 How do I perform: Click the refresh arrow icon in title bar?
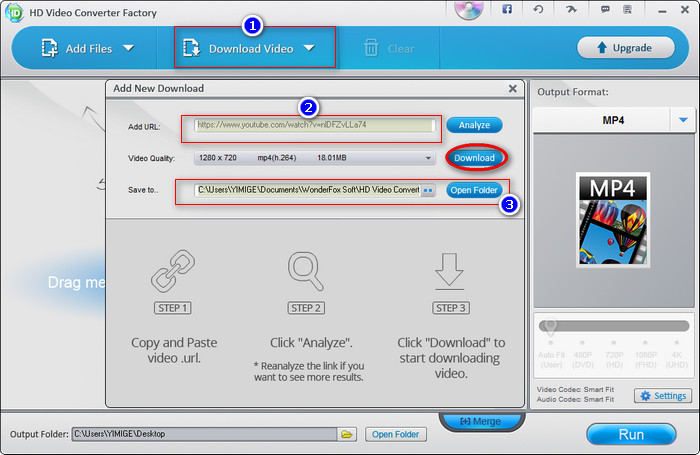(x=538, y=9)
